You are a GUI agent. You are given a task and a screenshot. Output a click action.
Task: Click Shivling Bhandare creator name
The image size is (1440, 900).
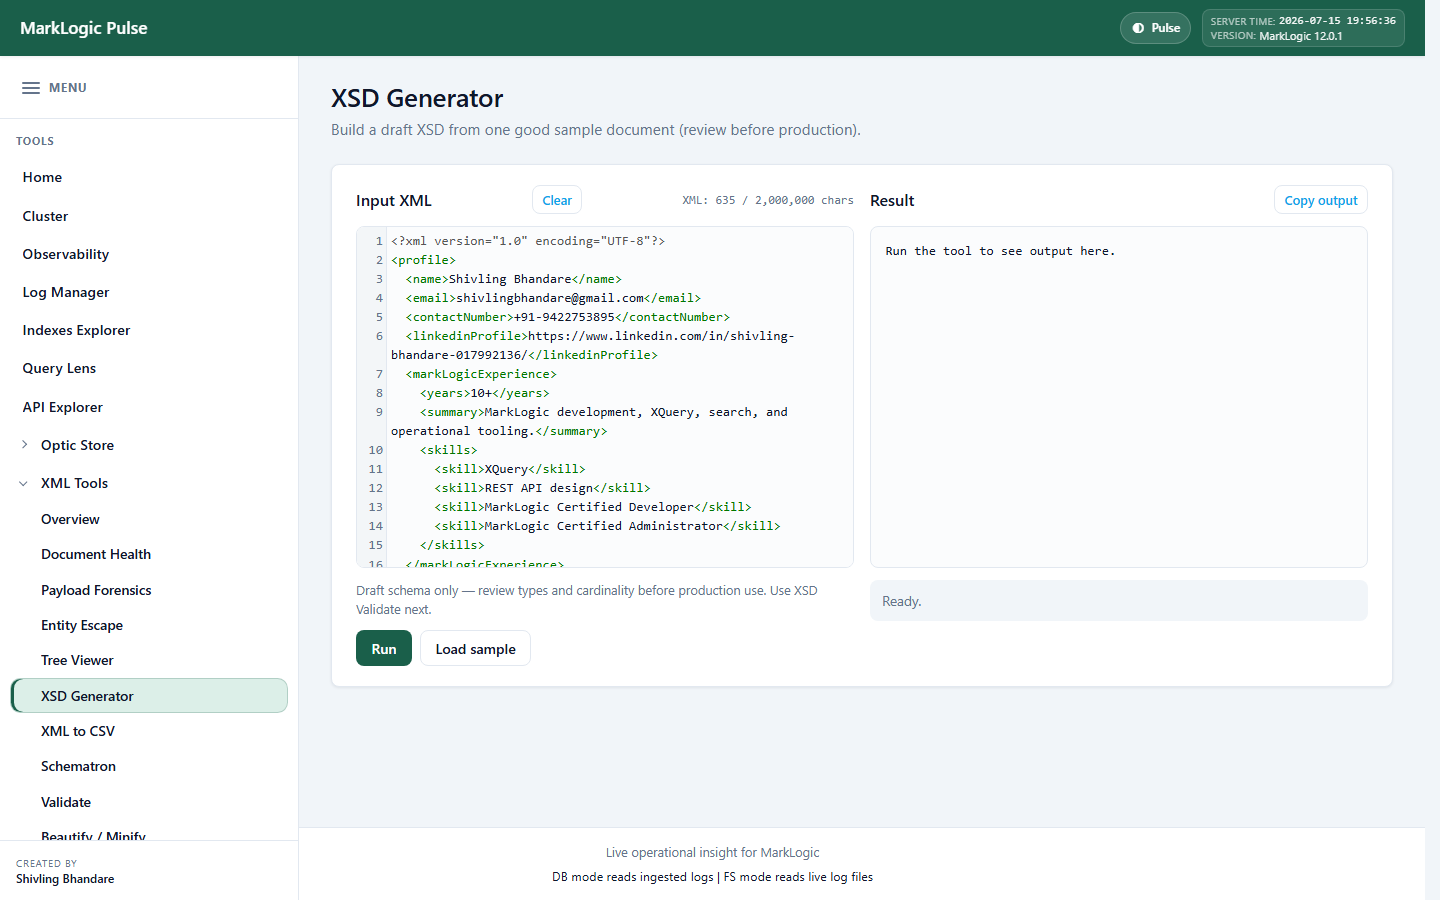[65, 879]
